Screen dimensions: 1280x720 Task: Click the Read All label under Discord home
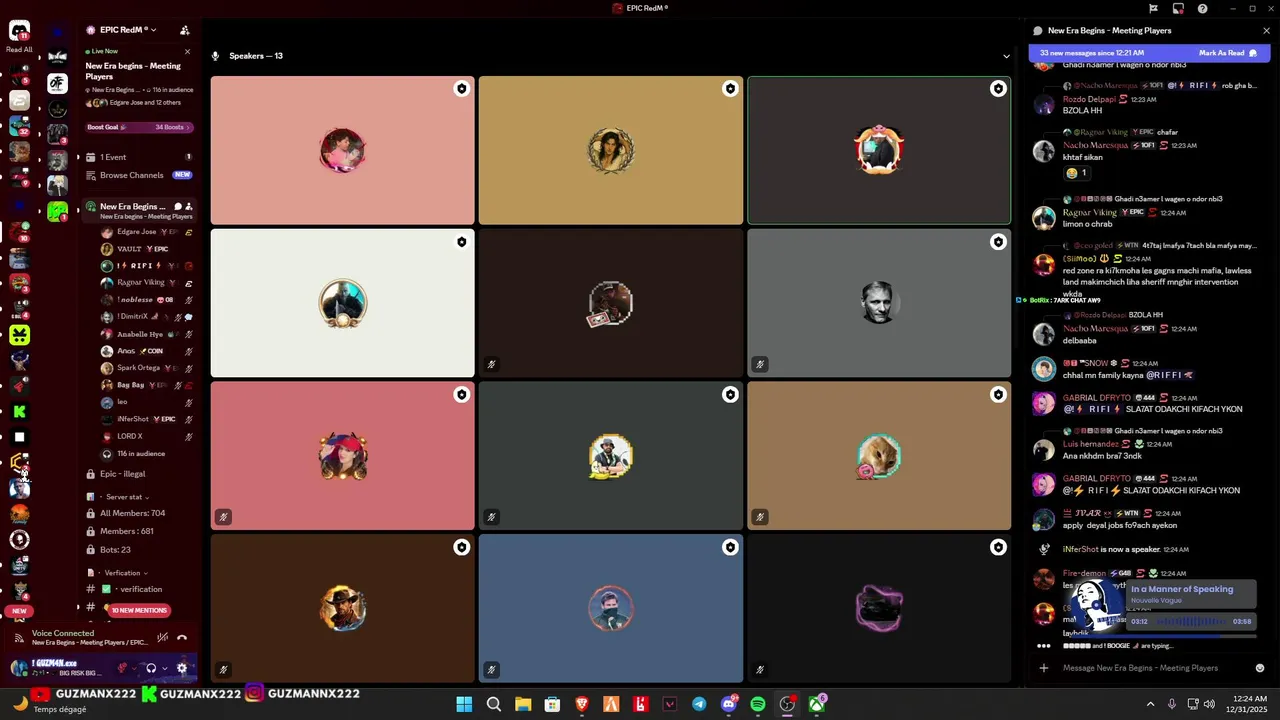(x=19, y=49)
